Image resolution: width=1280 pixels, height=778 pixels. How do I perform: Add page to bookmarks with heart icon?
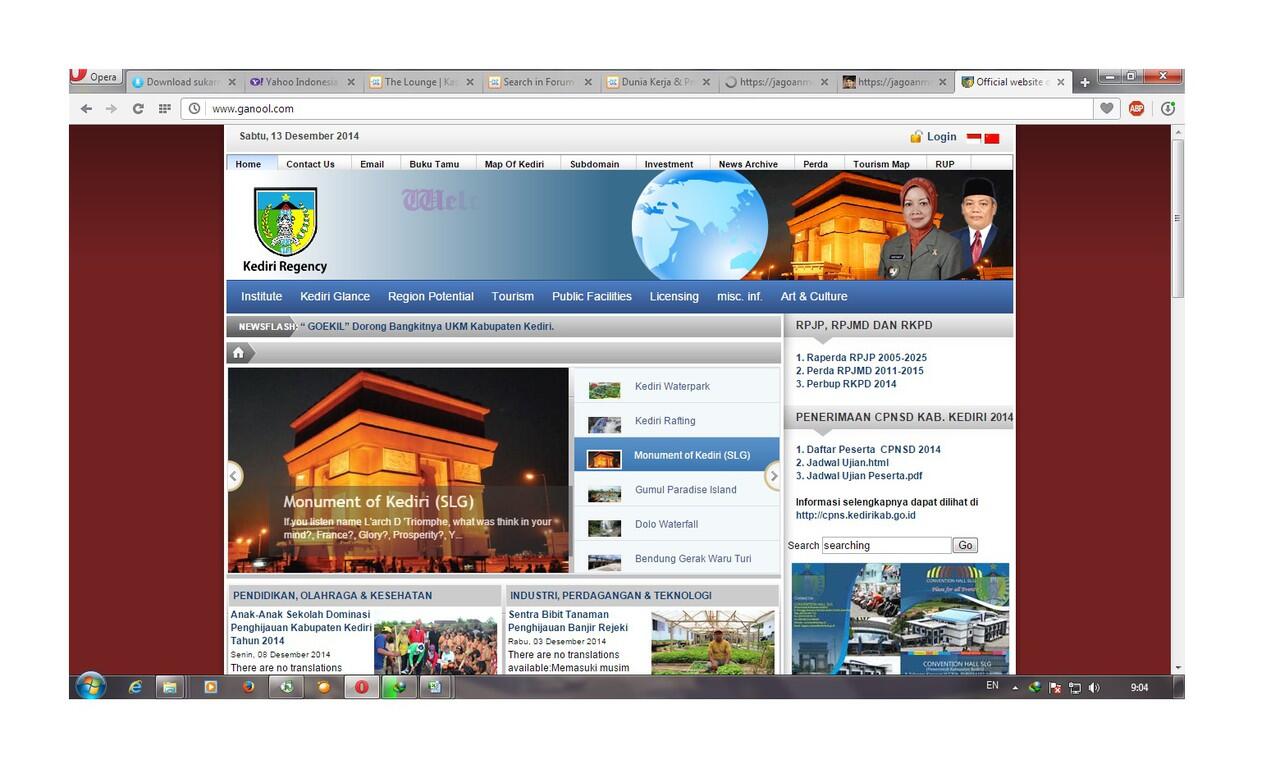point(1106,109)
